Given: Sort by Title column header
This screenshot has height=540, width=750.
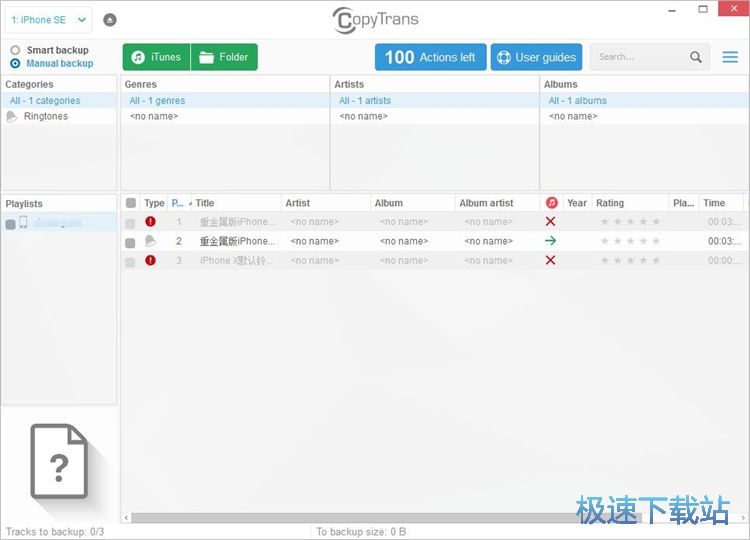Looking at the screenshot, I should pyautogui.click(x=237, y=203).
